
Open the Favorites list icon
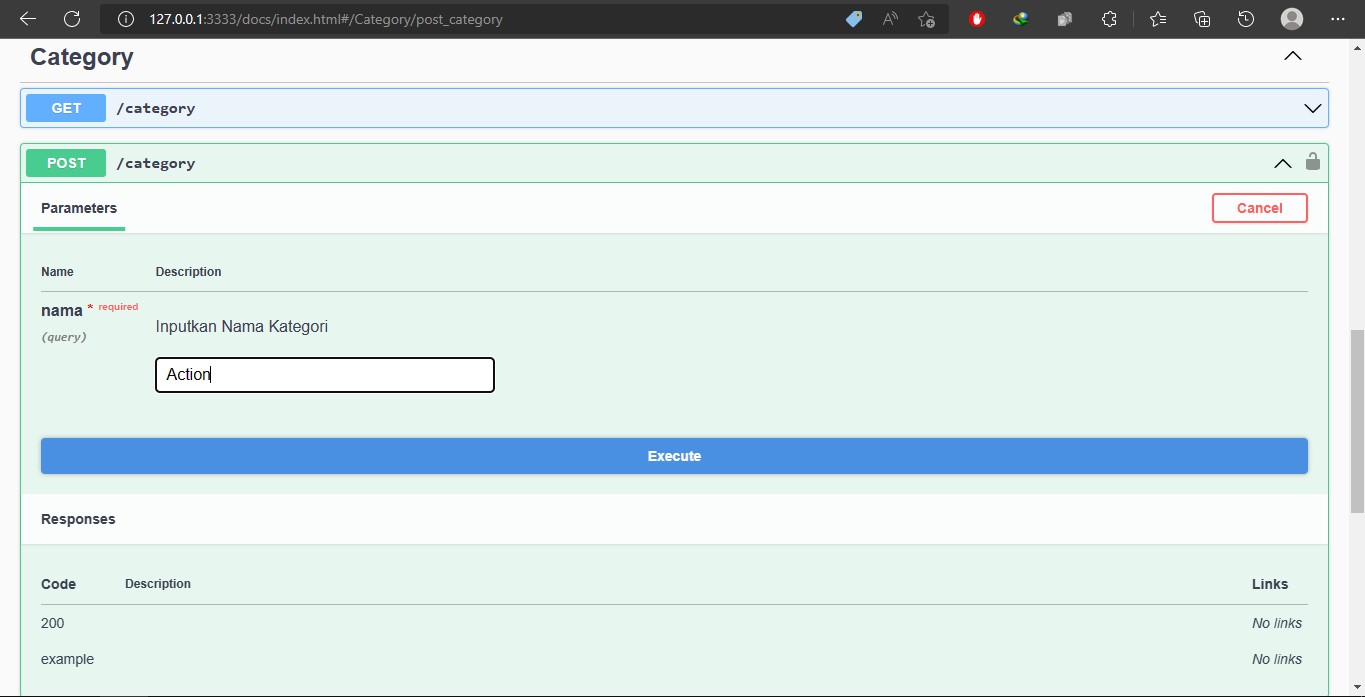click(1158, 19)
